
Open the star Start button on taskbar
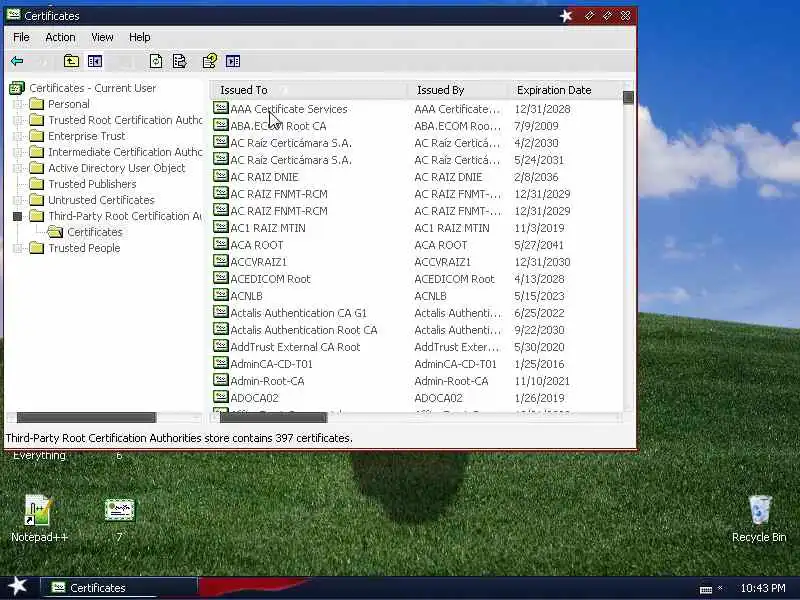tap(18, 586)
